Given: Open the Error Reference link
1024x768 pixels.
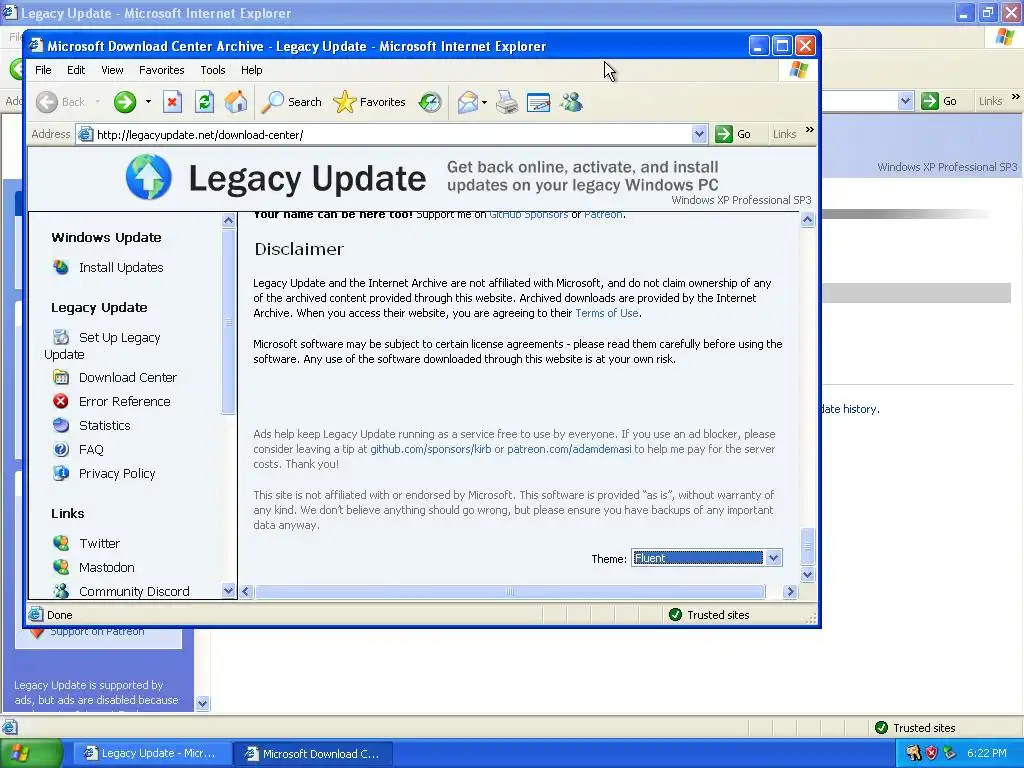Looking at the screenshot, I should coord(124,402).
